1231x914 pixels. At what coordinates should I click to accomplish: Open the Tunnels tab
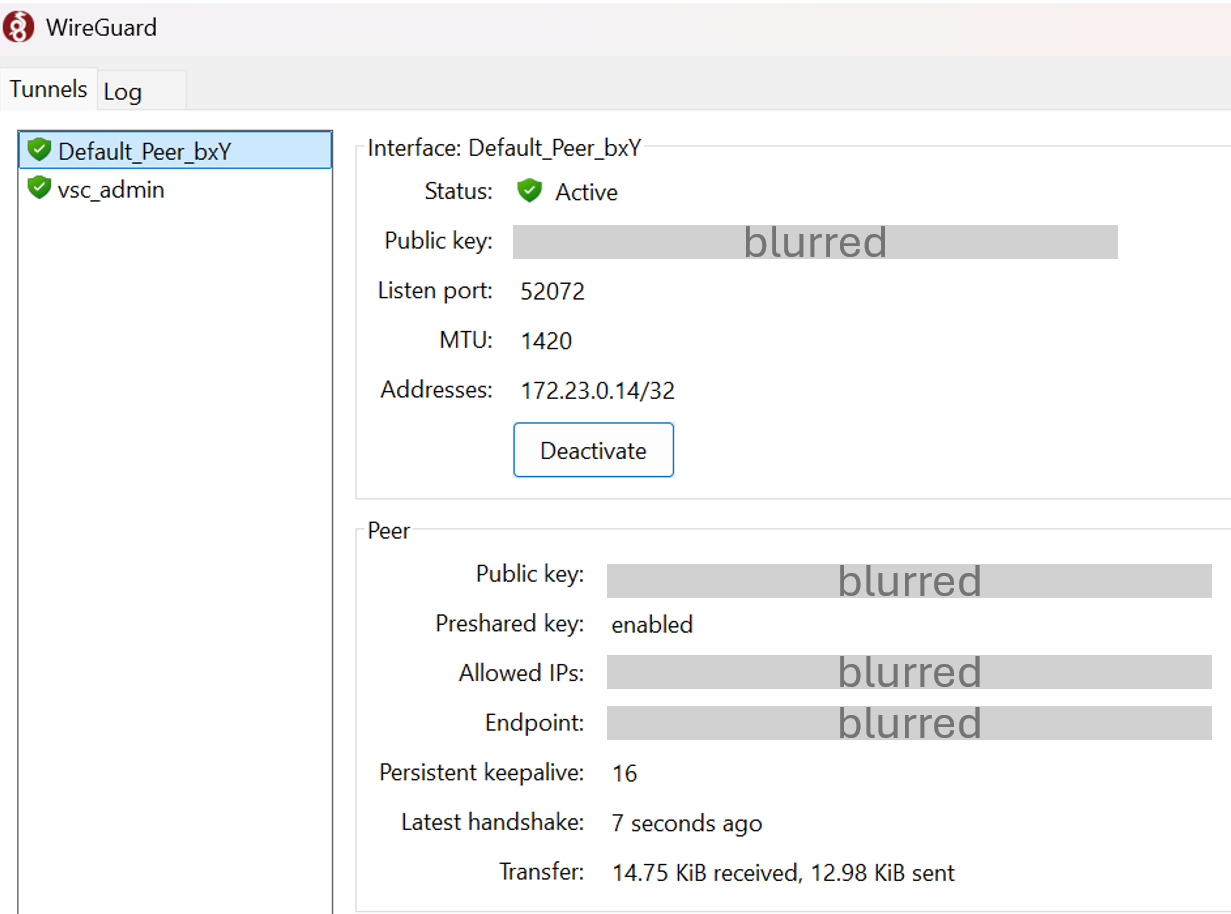pyautogui.click(x=49, y=89)
